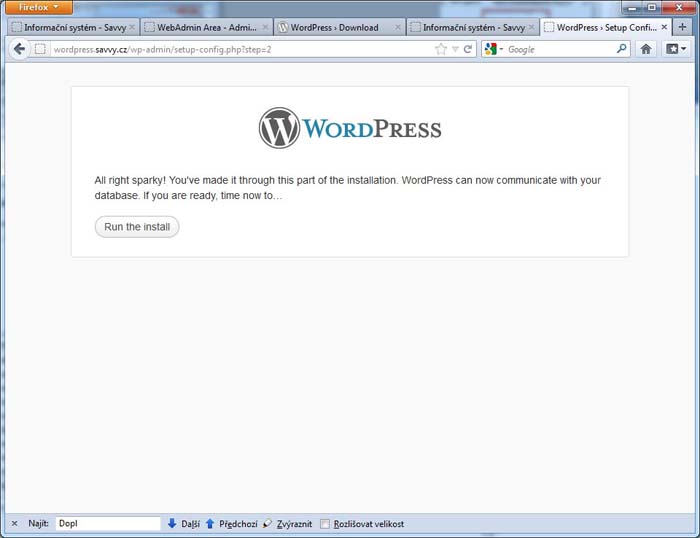Close the first Informační systém tab
The width and height of the screenshot is (700, 538).
pos(132,28)
